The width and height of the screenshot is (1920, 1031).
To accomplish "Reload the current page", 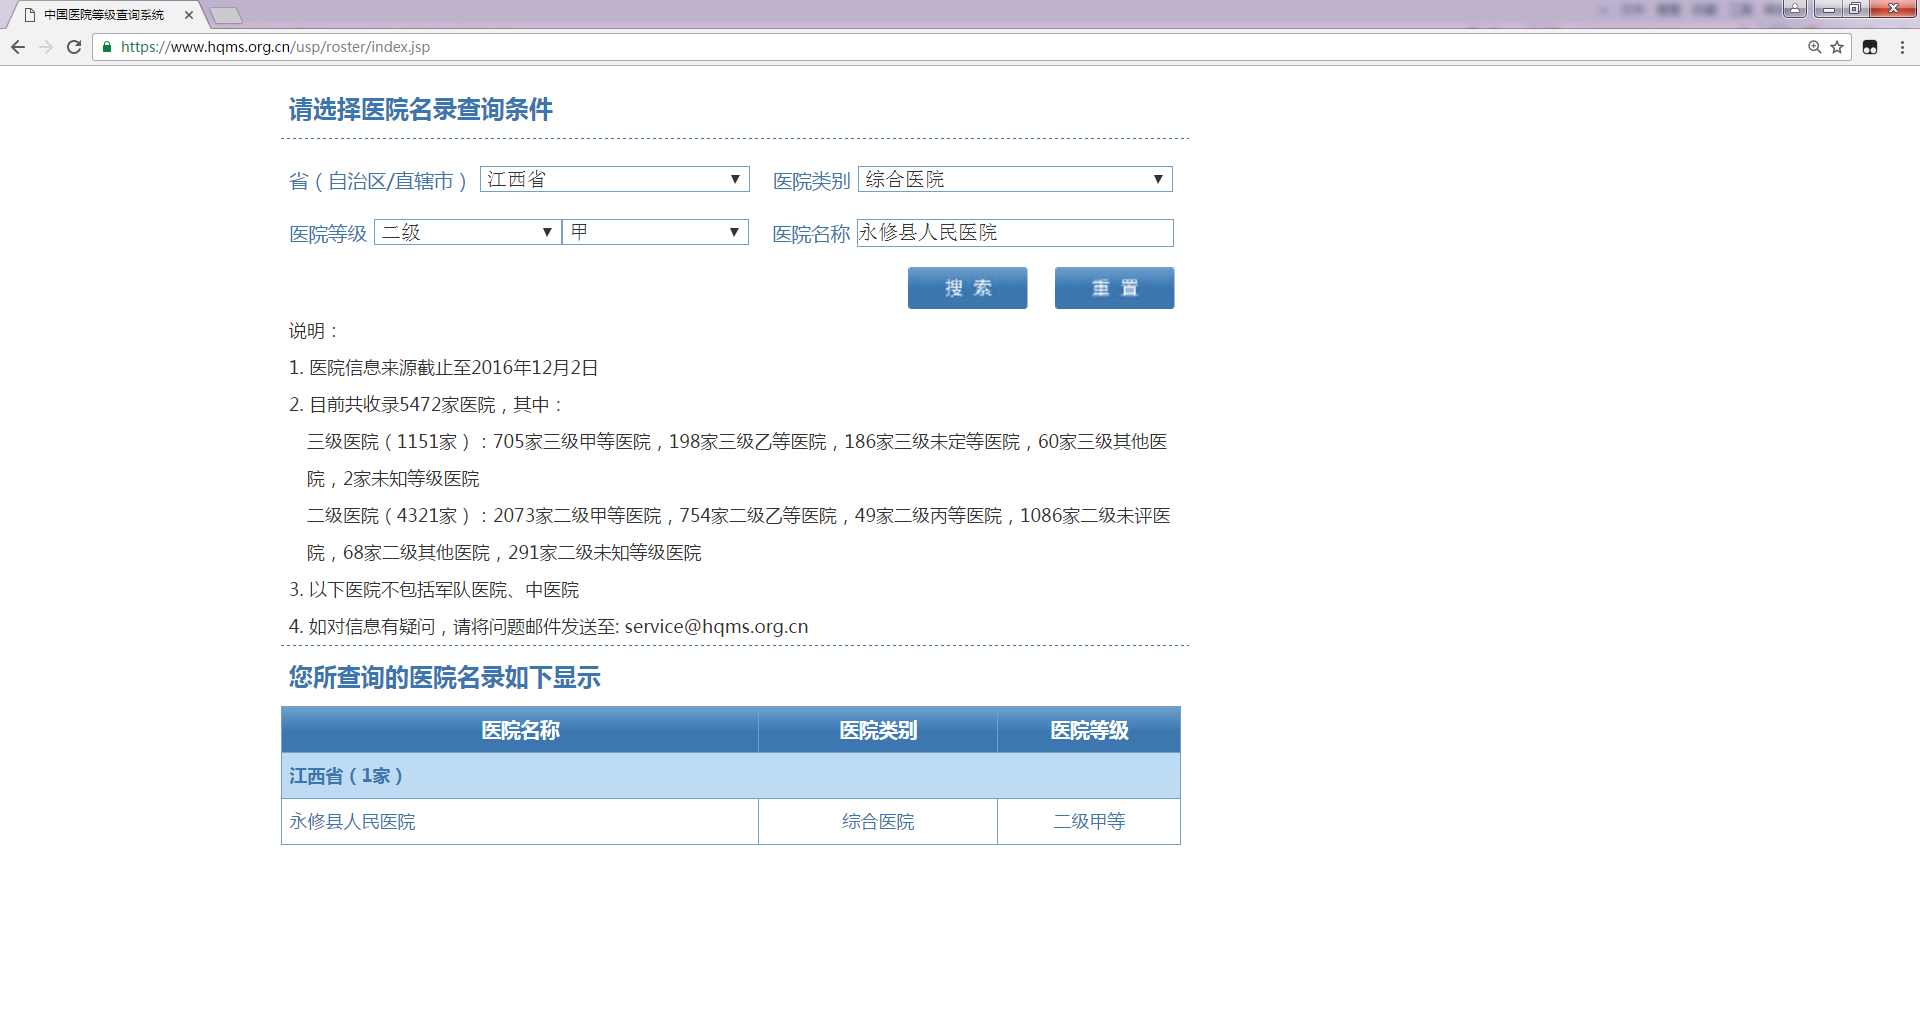I will click(x=74, y=47).
